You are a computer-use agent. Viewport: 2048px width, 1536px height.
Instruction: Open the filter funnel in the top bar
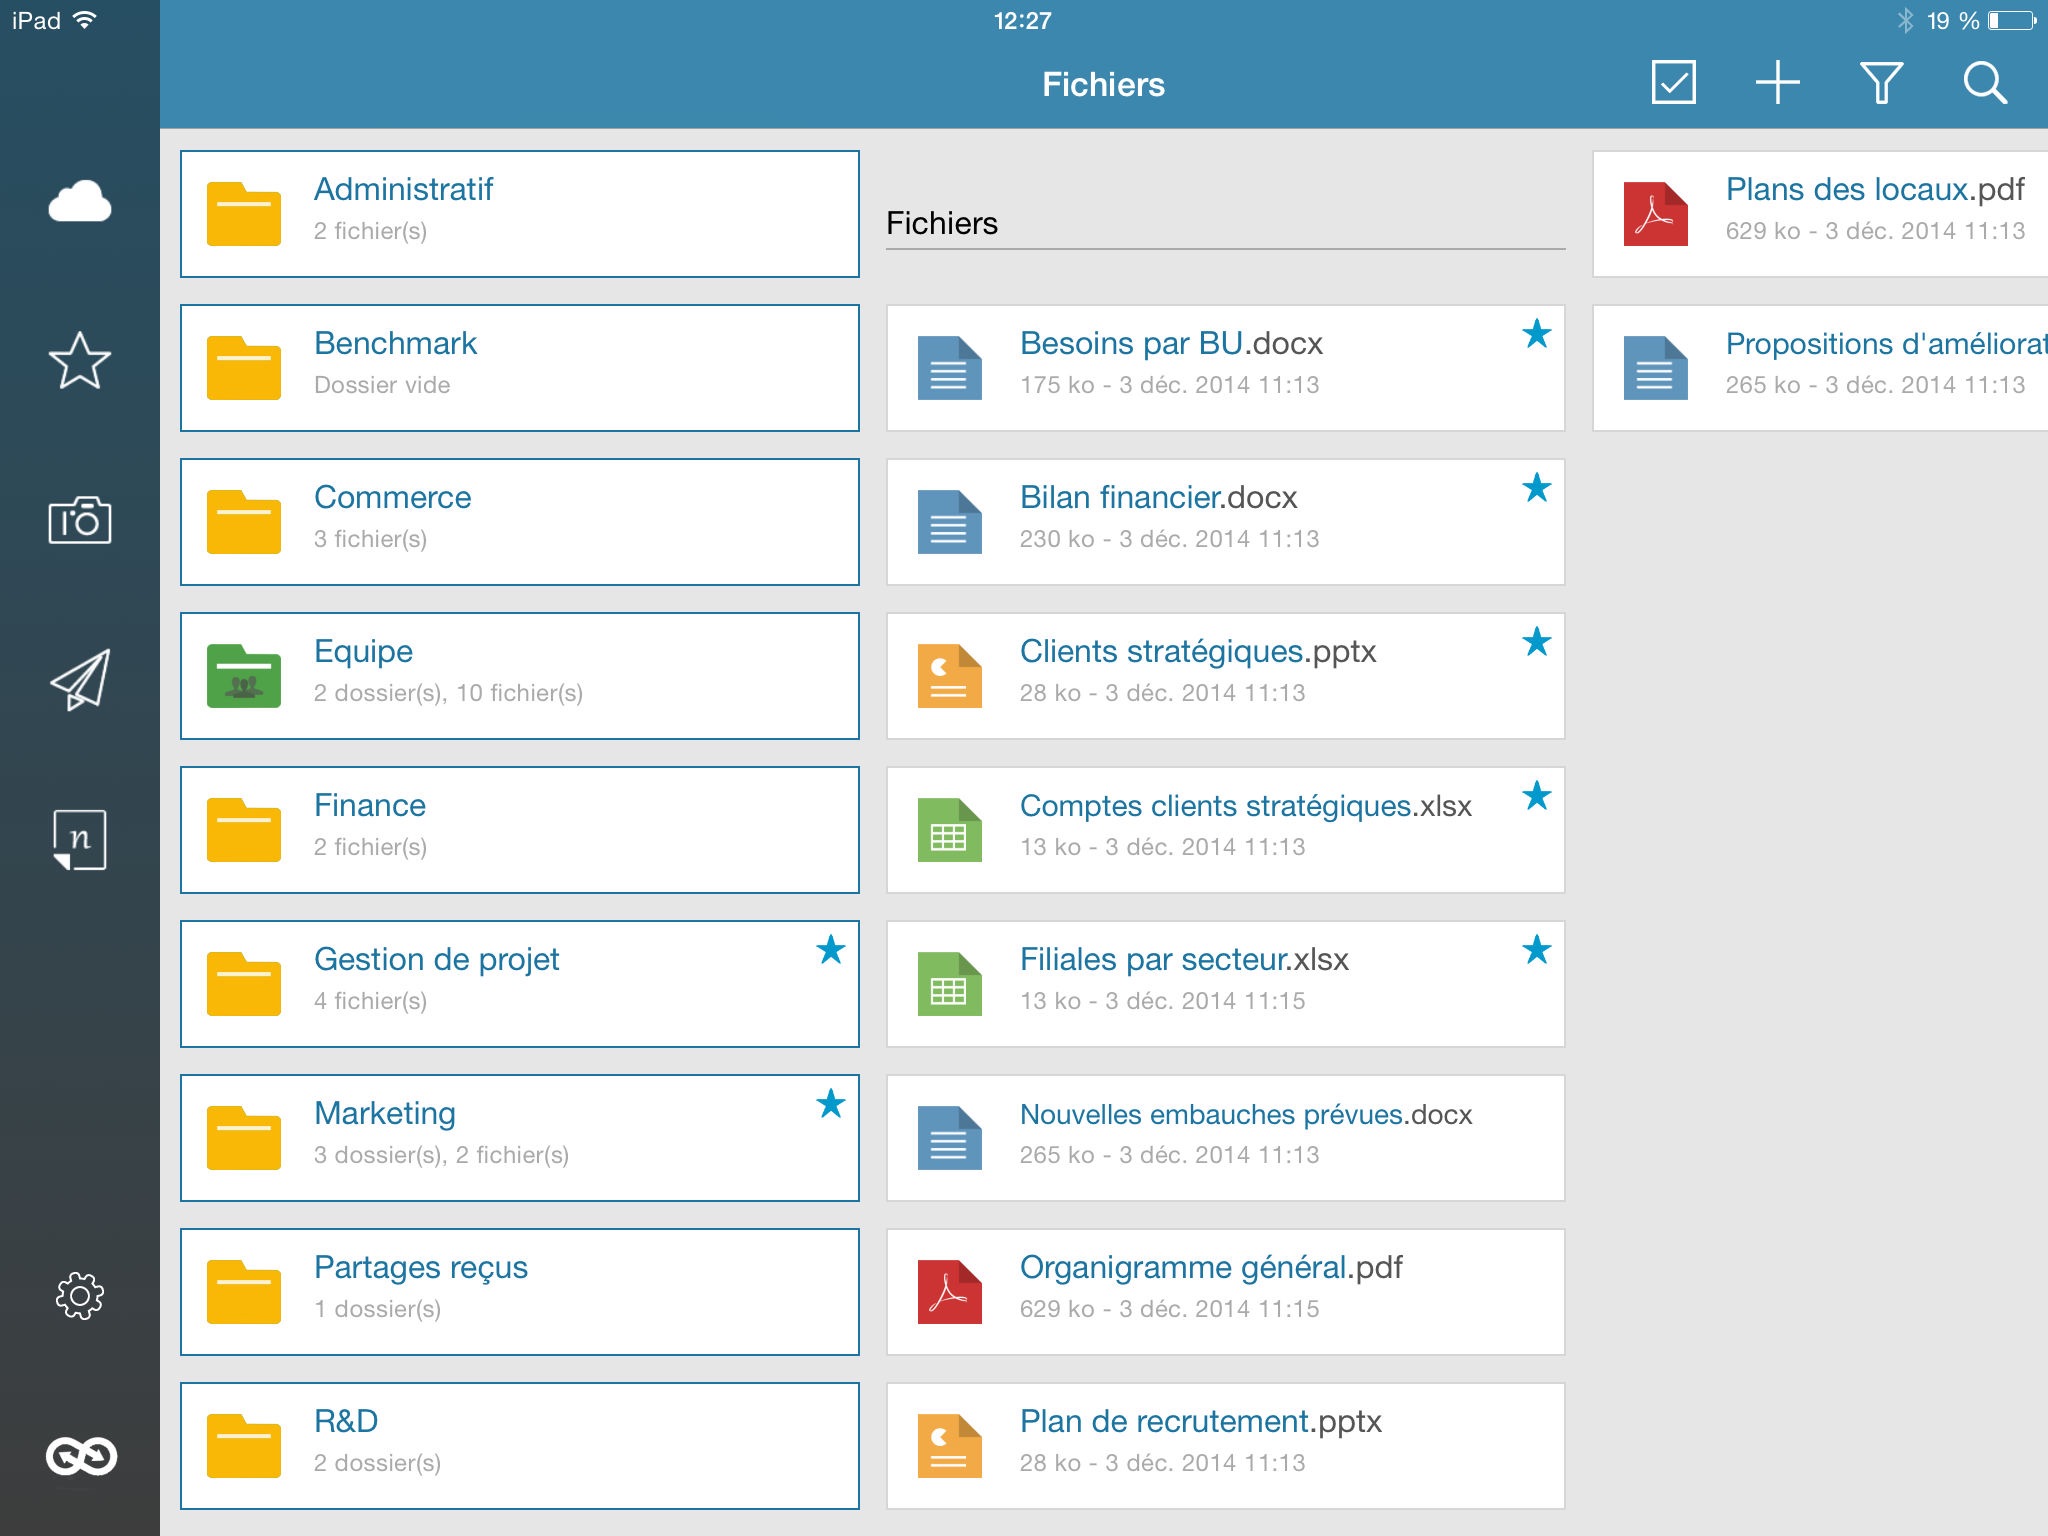coord(1880,83)
